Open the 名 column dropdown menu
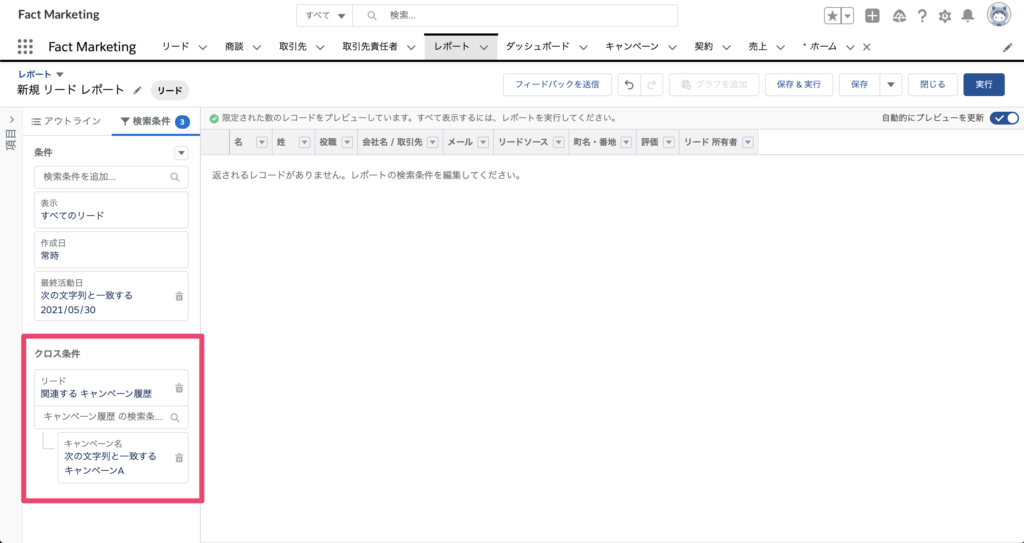 point(262,142)
